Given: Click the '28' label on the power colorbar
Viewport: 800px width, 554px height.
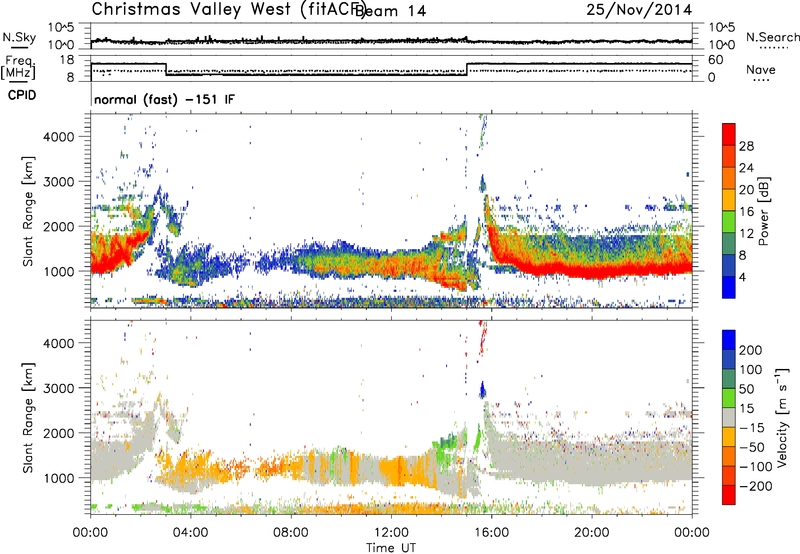Looking at the screenshot, I should point(746,146).
